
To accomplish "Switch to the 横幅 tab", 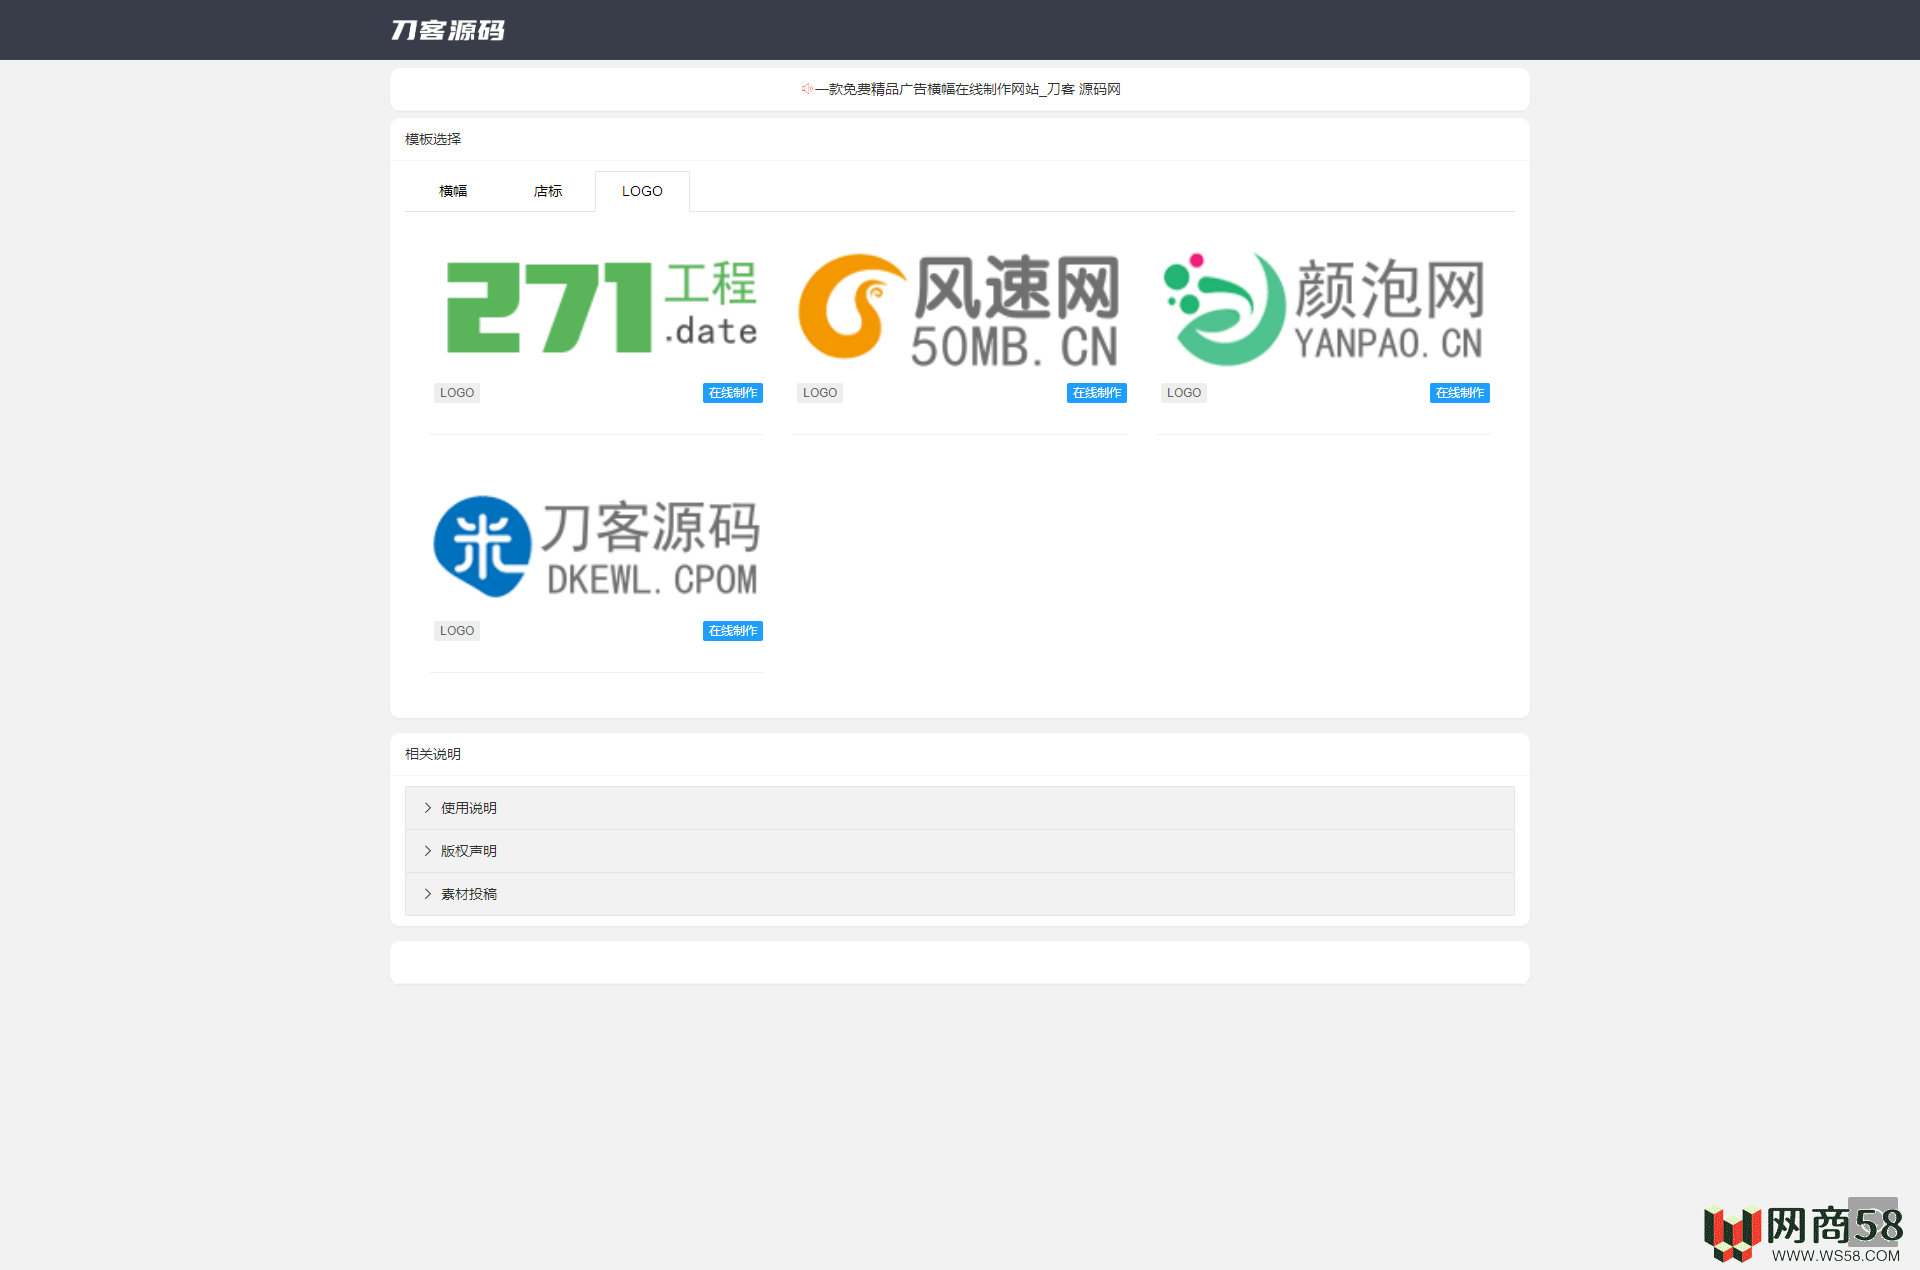I will pyautogui.click(x=453, y=191).
